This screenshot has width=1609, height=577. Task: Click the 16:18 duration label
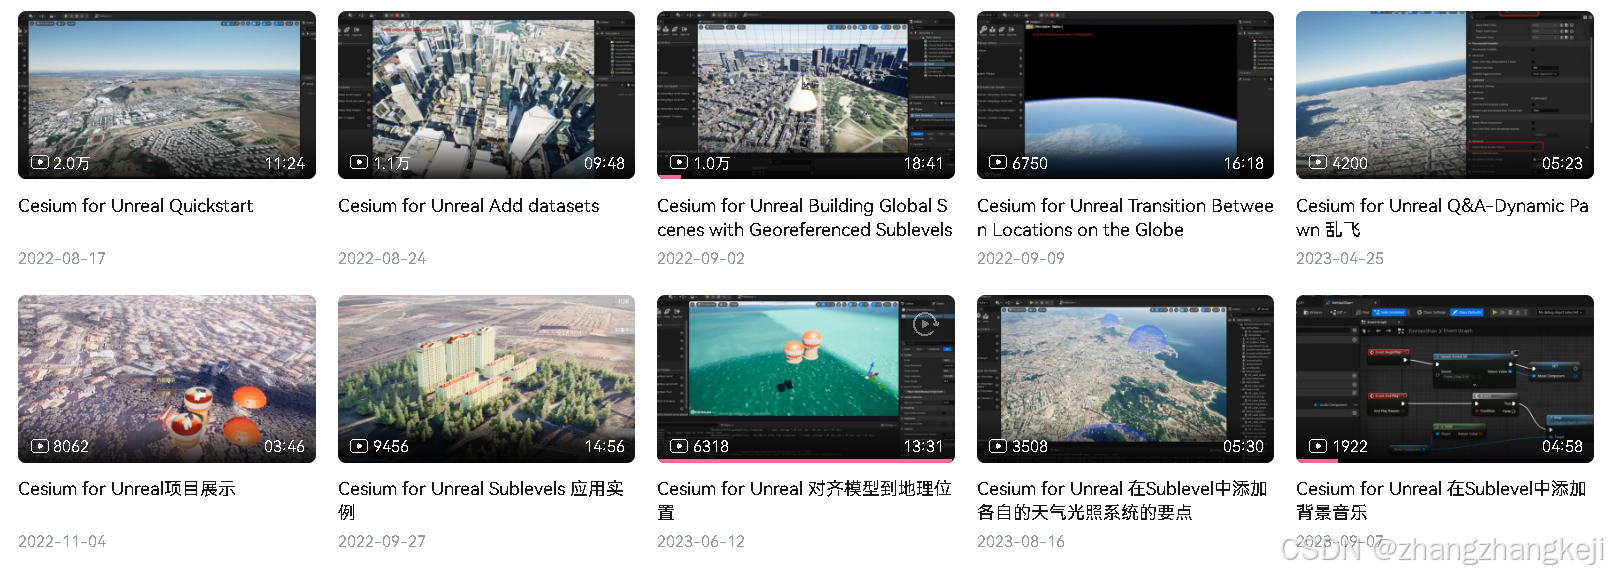point(1243,163)
